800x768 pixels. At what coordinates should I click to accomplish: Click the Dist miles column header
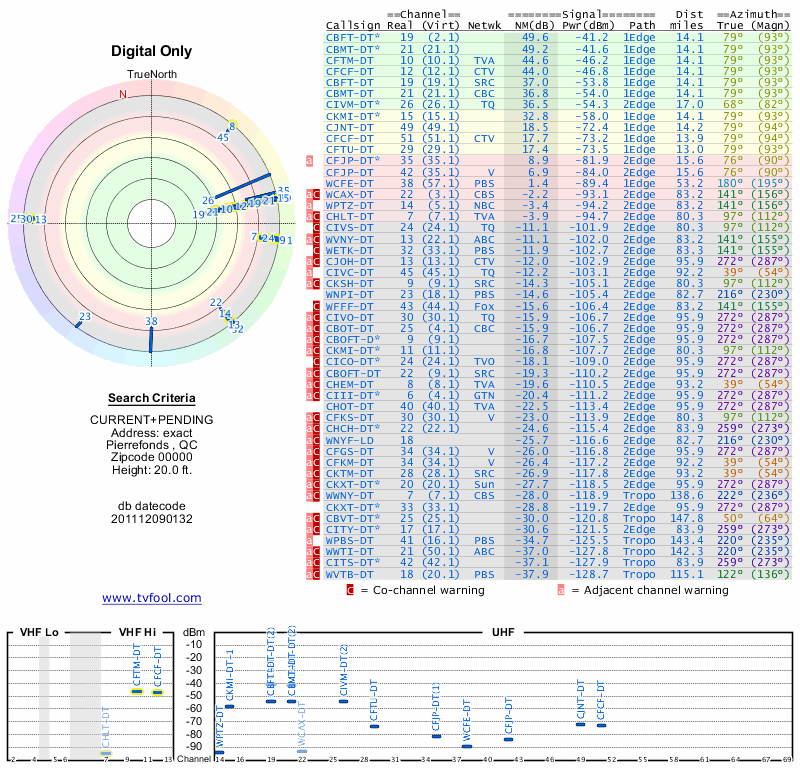click(686, 20)
